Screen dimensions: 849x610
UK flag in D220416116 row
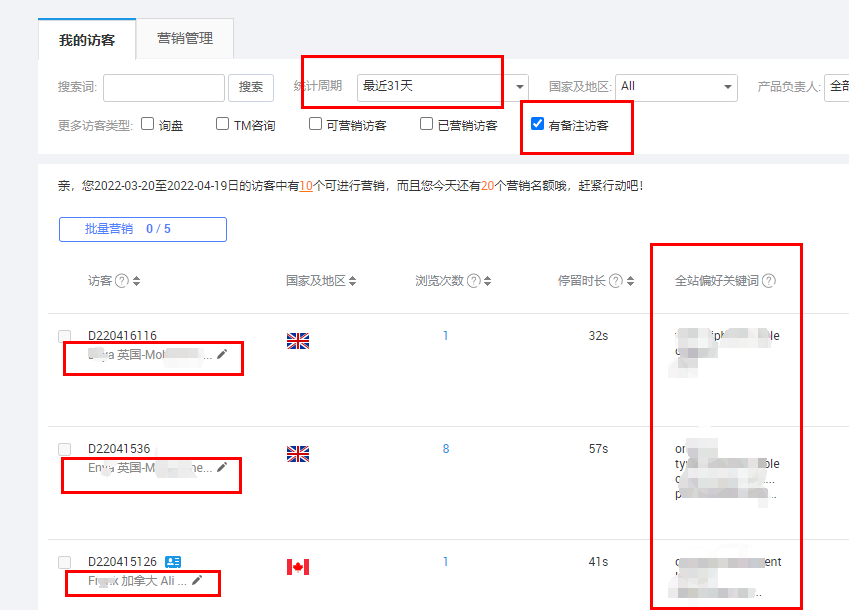click(298, 341)
